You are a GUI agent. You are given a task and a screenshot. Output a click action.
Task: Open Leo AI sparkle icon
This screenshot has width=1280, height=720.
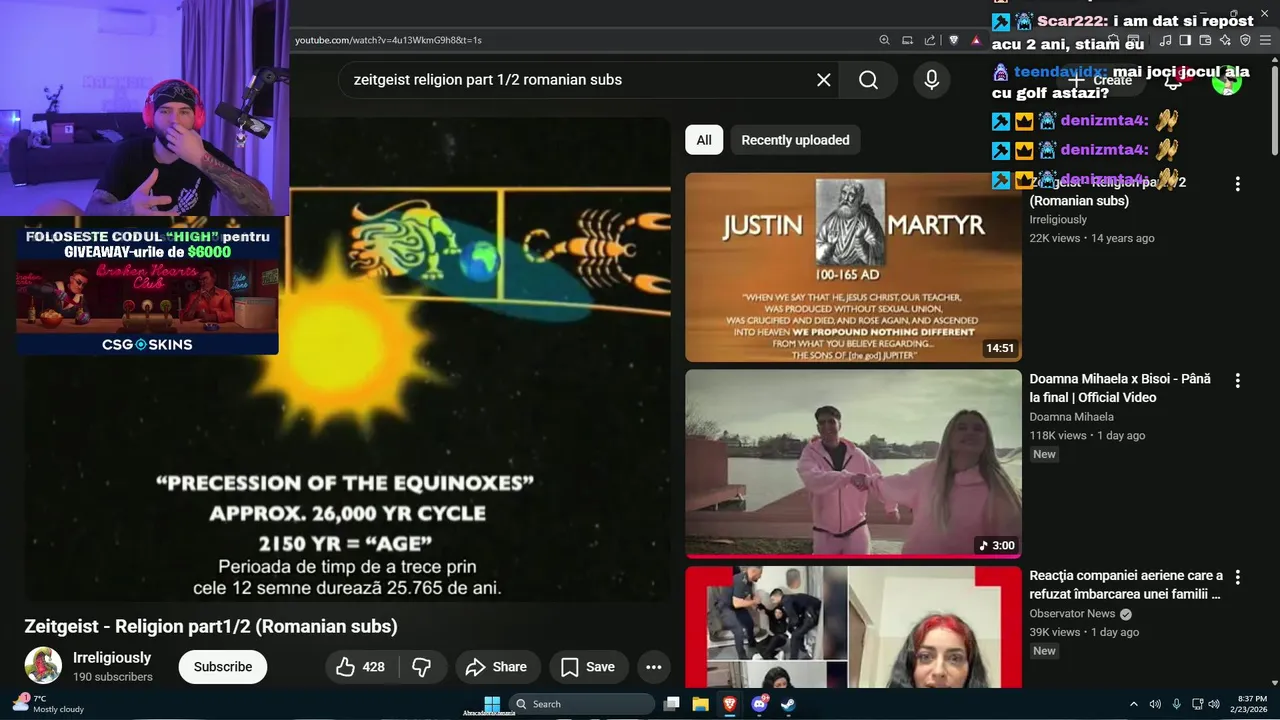1225,40
